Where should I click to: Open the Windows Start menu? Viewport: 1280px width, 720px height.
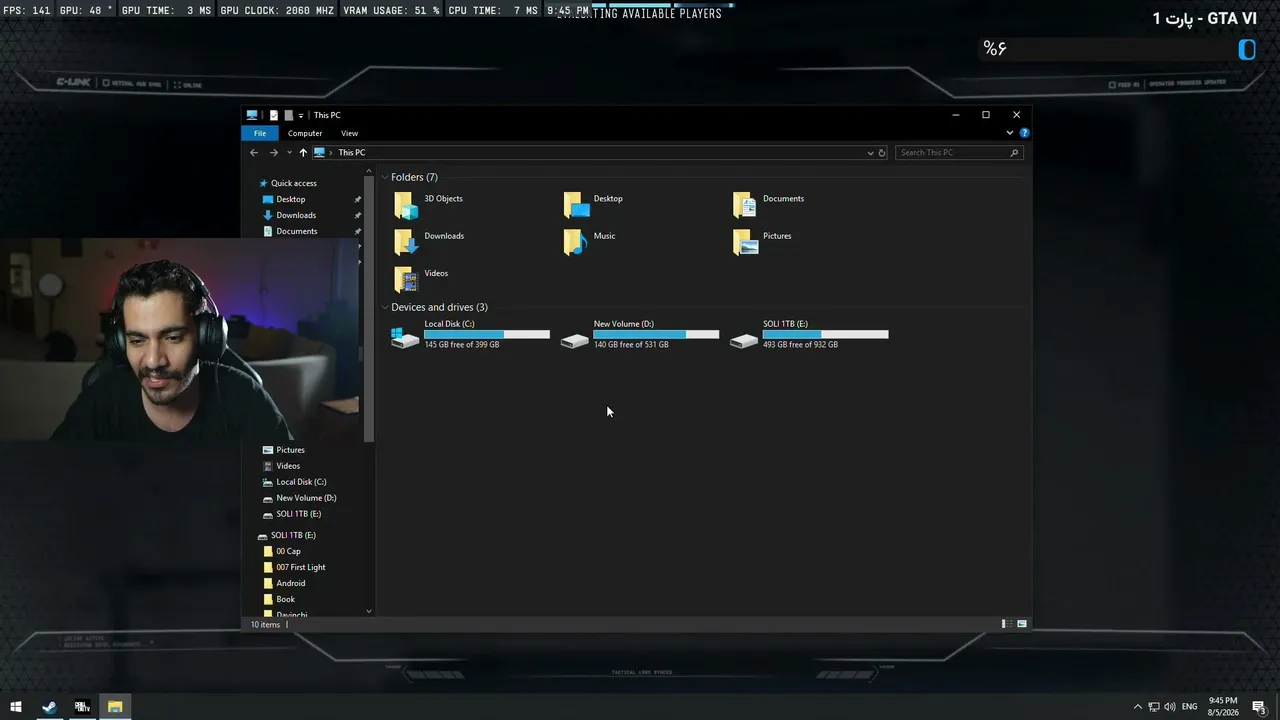coord(16,707)
